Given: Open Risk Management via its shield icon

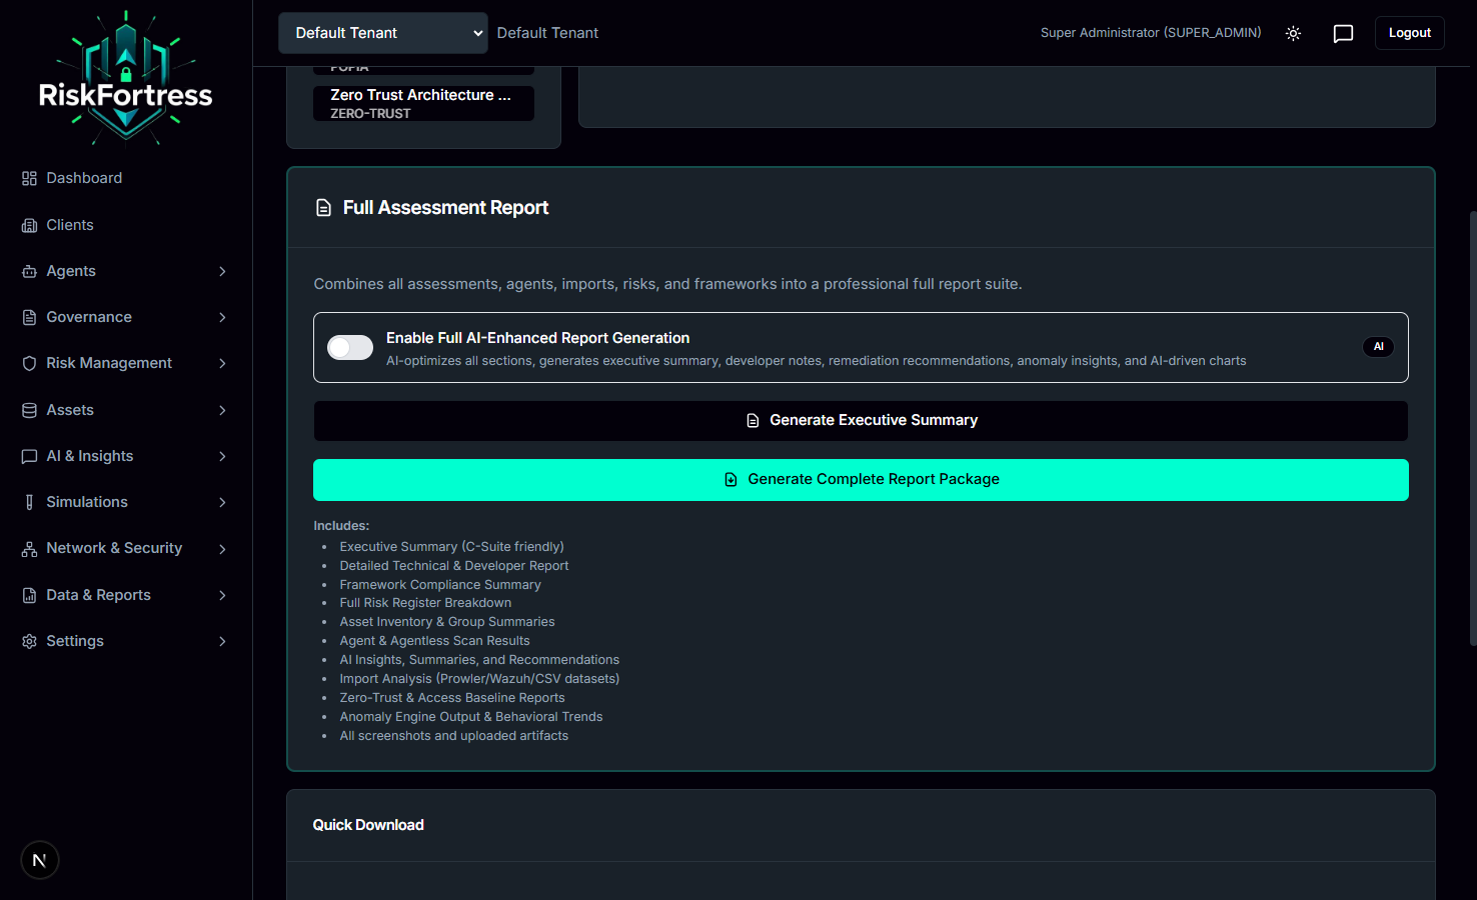Looking at the screenshot, I should (28, 363).
